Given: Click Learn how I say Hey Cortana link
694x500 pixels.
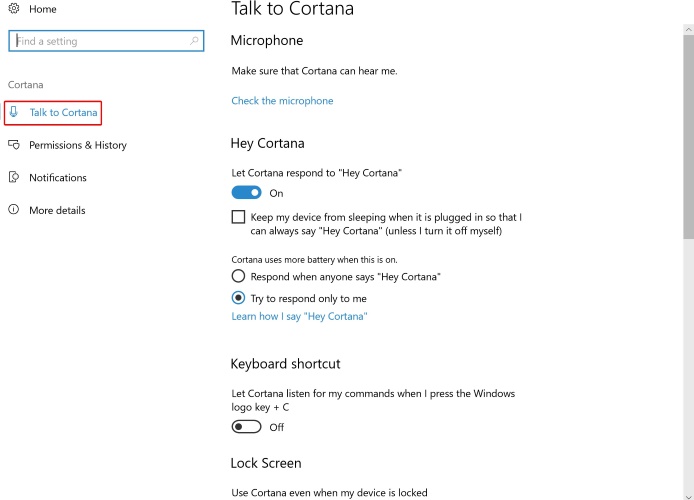Looking at the screenshot, I should [x=300, y=316].
